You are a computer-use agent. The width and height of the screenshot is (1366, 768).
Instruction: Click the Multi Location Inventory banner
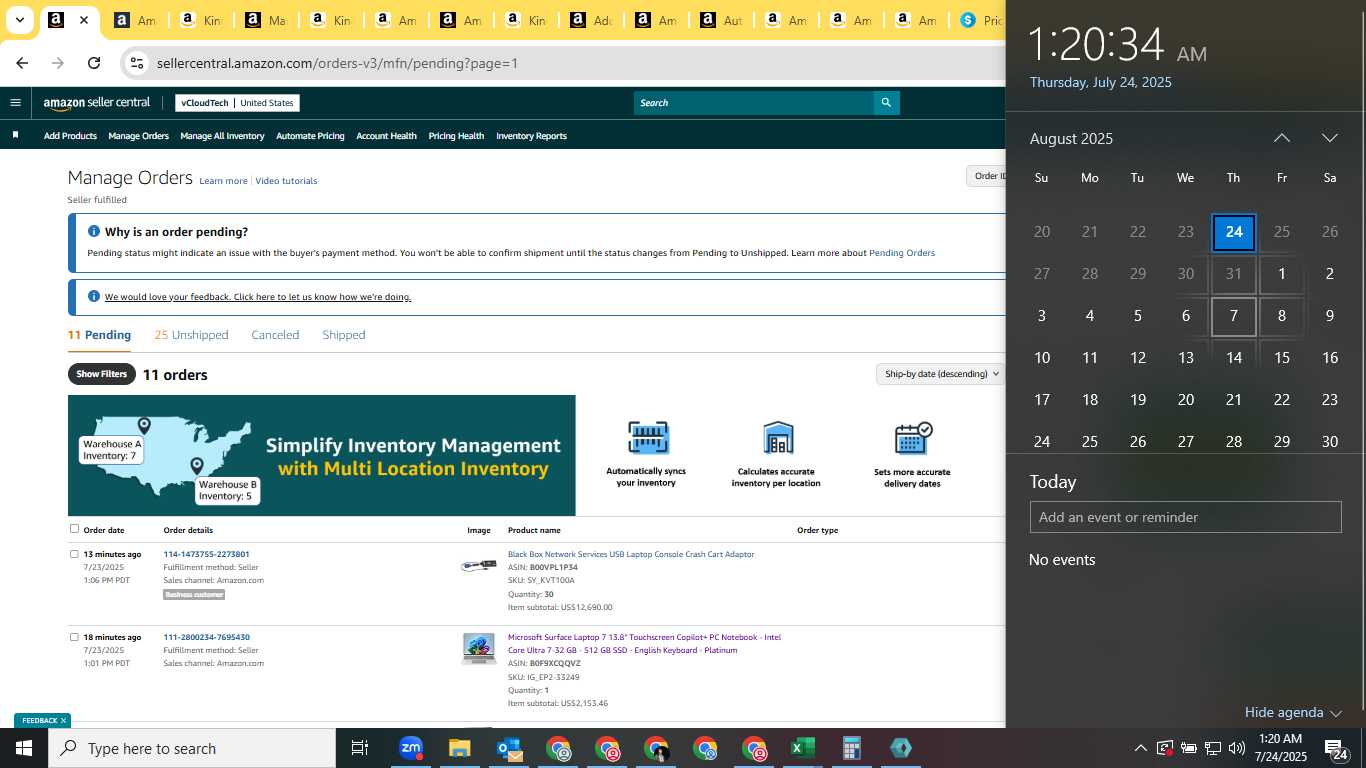322,455
